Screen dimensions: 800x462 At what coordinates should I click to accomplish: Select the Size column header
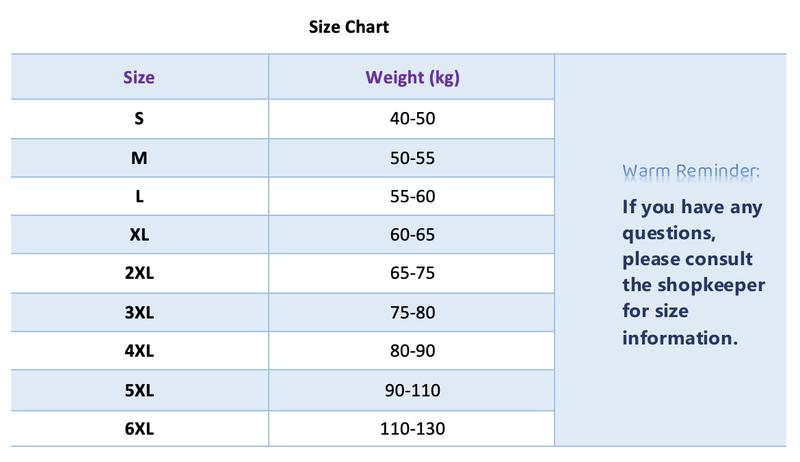139,77
